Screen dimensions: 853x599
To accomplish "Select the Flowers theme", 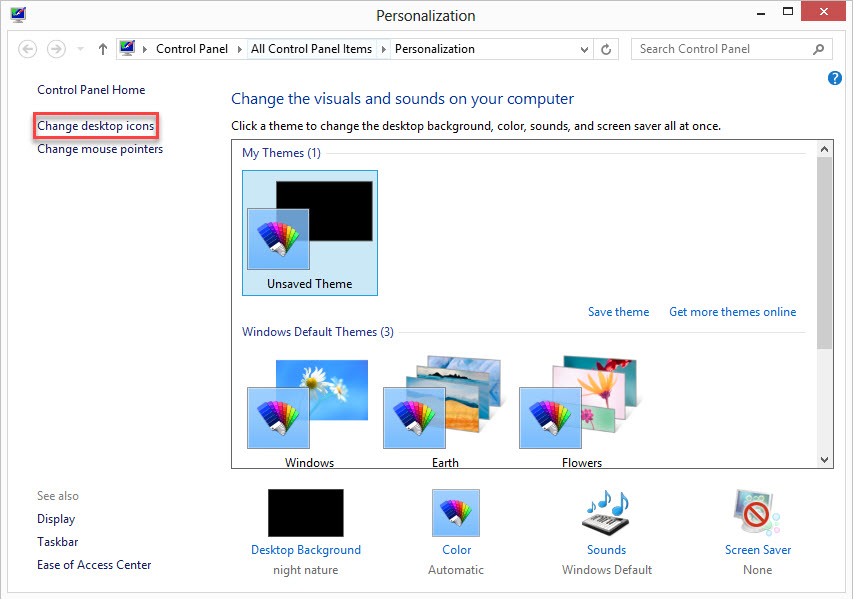I will (x=581, y=412).
